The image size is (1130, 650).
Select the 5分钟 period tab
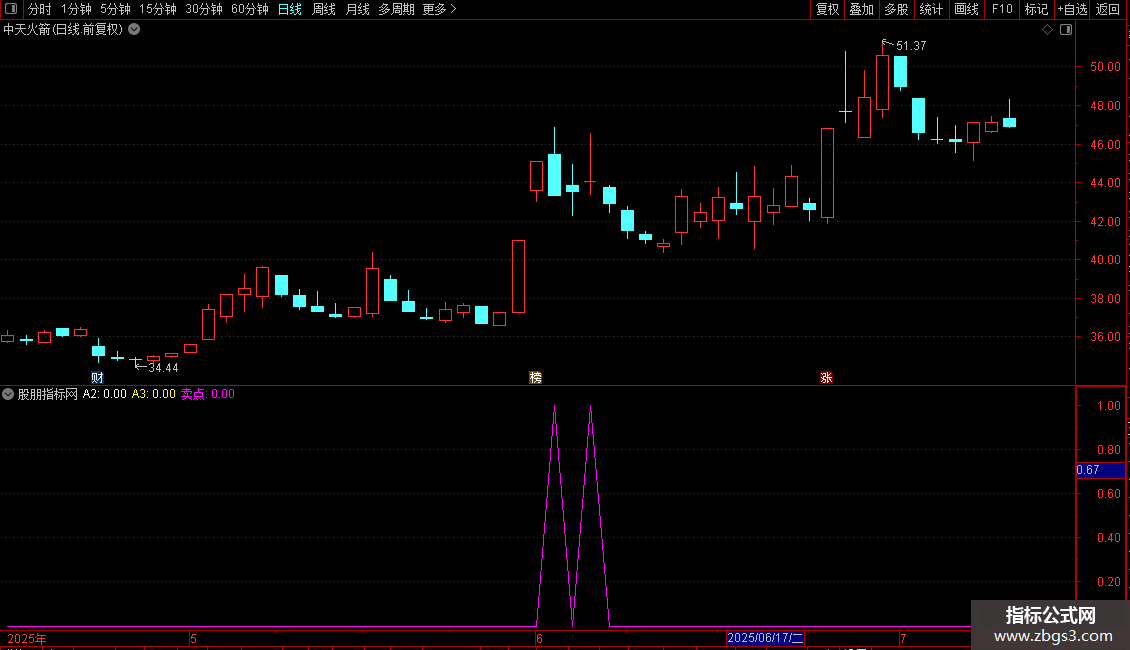115,9
